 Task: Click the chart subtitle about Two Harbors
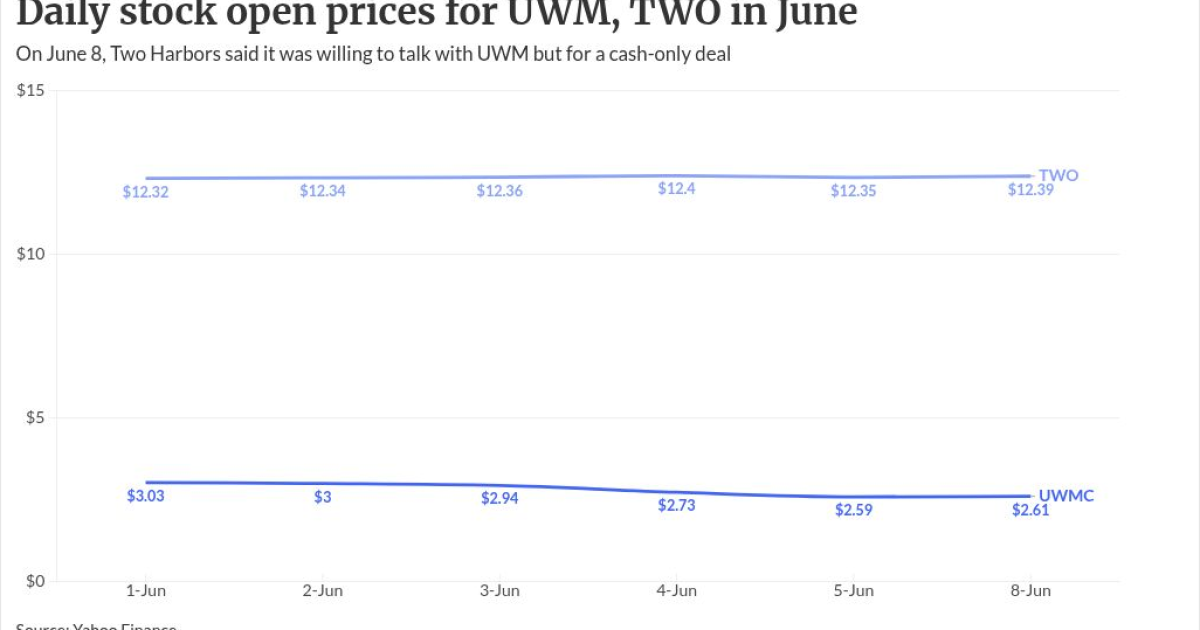pyautogui.click(x=373, y=54)
